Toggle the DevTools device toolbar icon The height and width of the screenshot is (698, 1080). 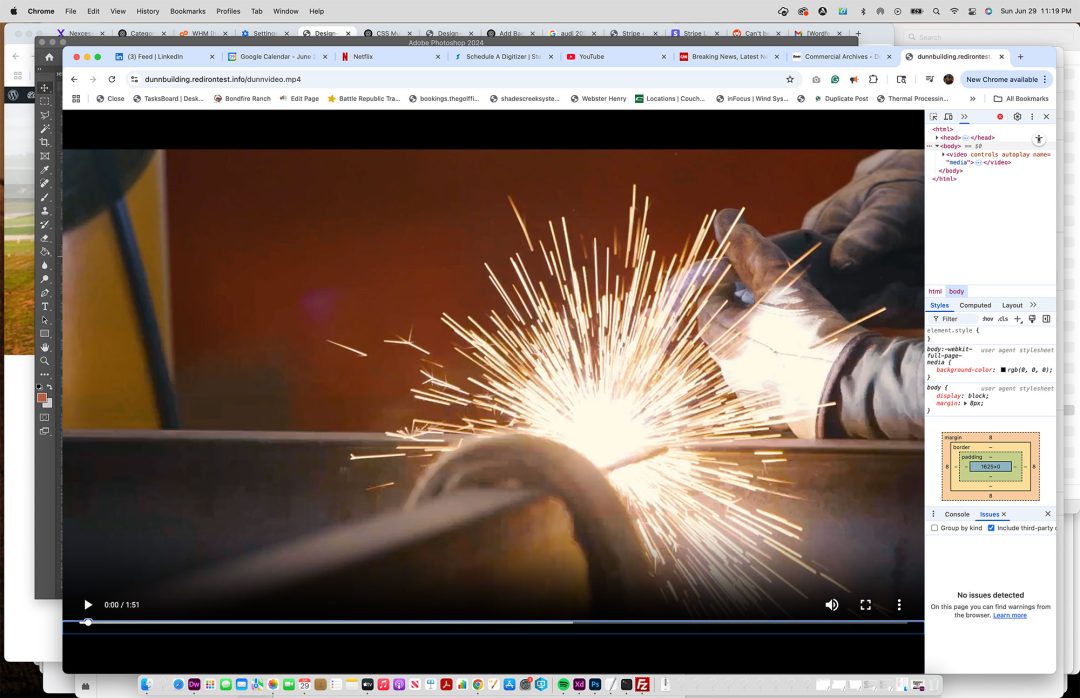click(x=948, y=117)
